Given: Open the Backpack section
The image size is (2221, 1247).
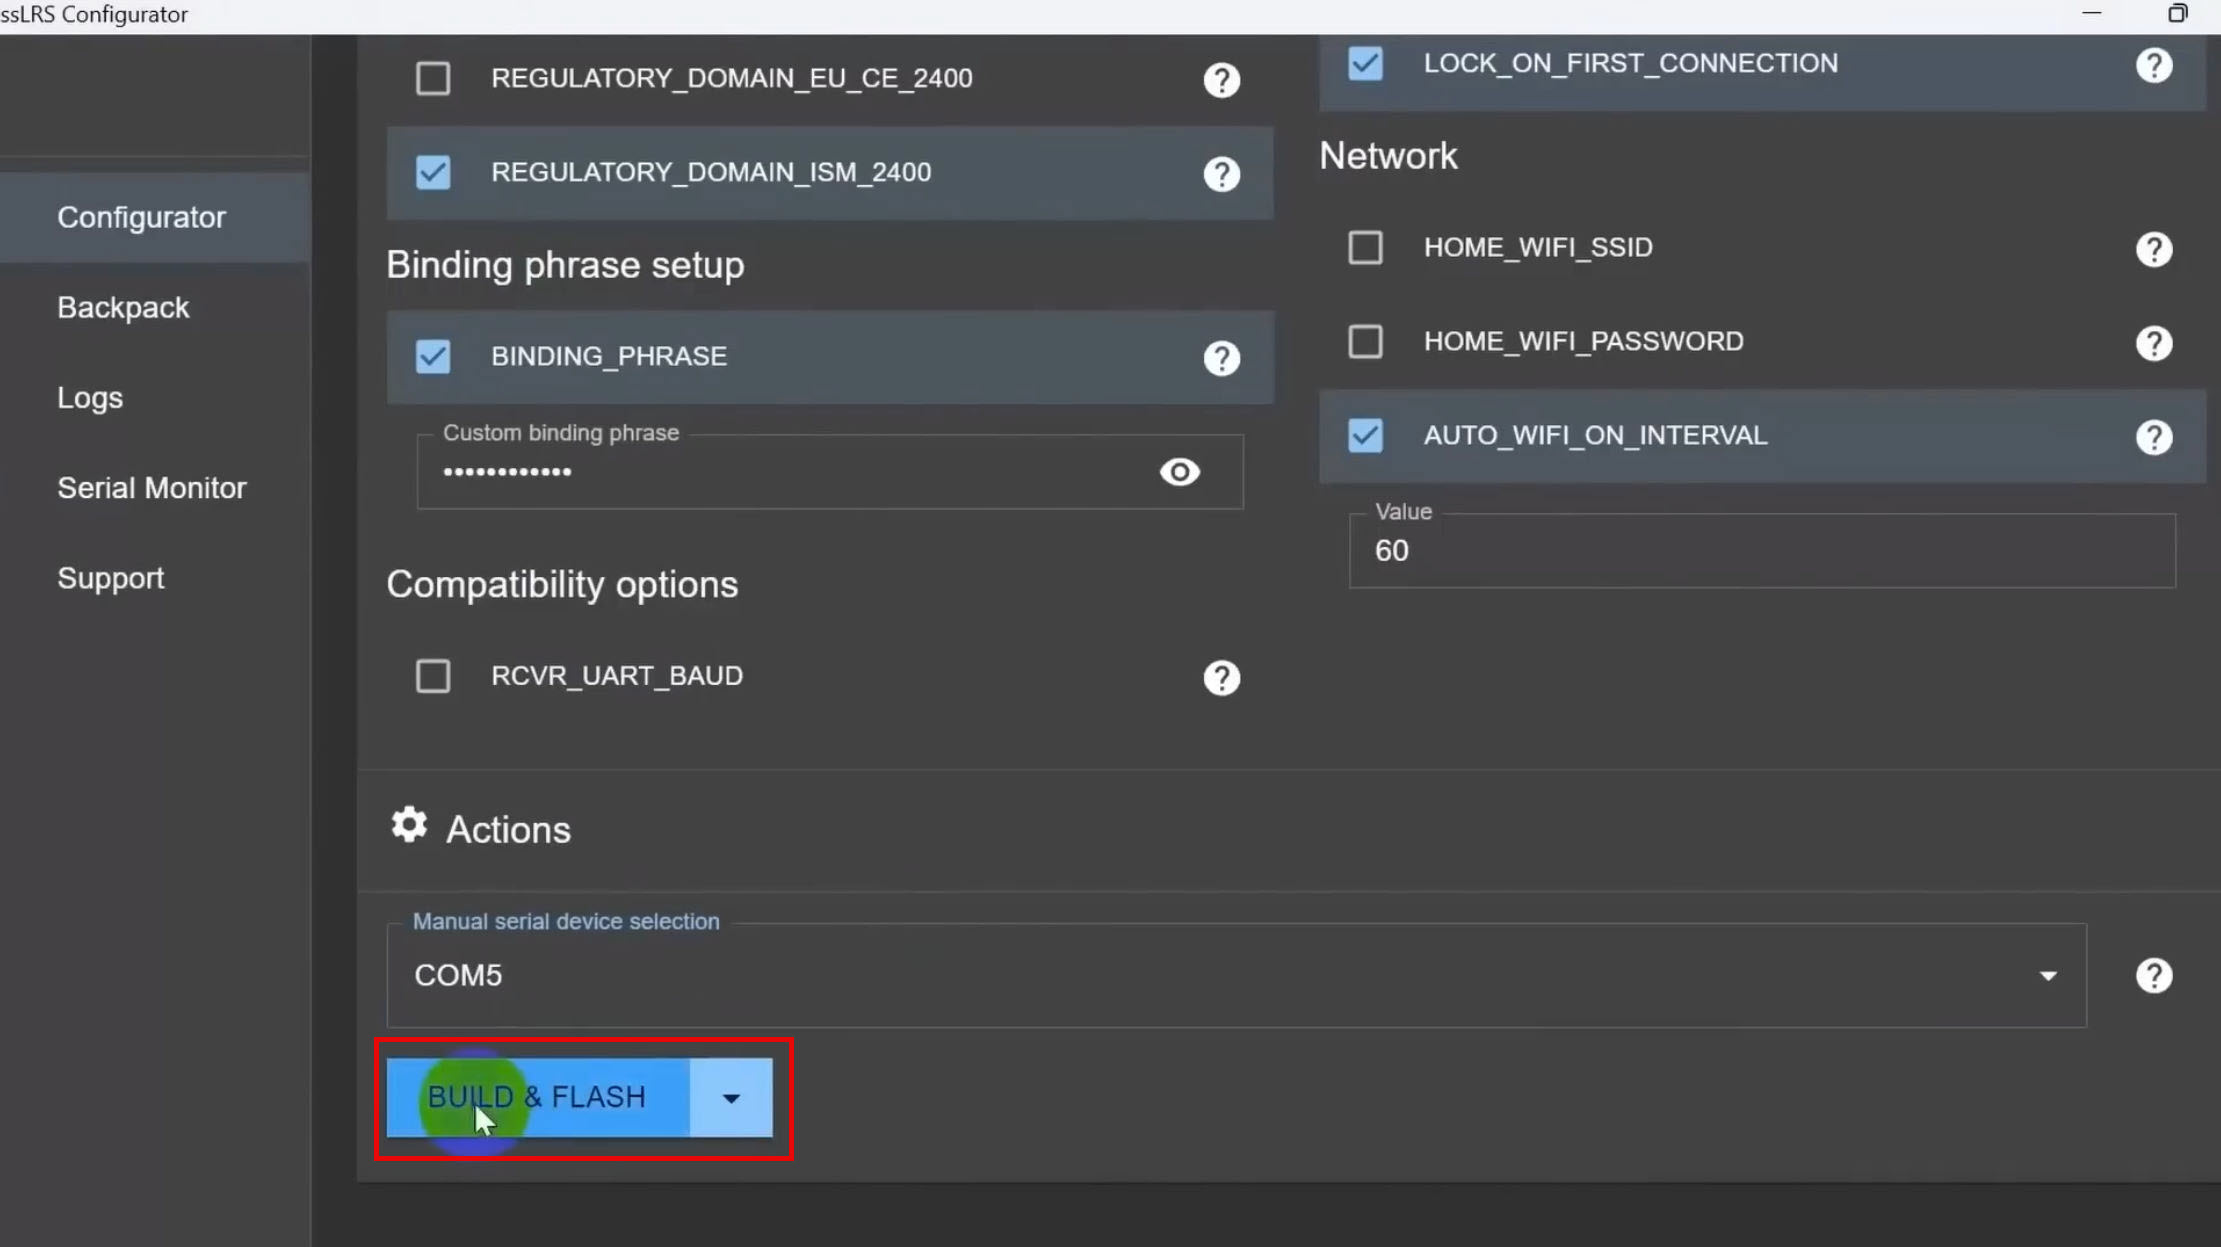Looking at the screenshot, I should [123, 308].
